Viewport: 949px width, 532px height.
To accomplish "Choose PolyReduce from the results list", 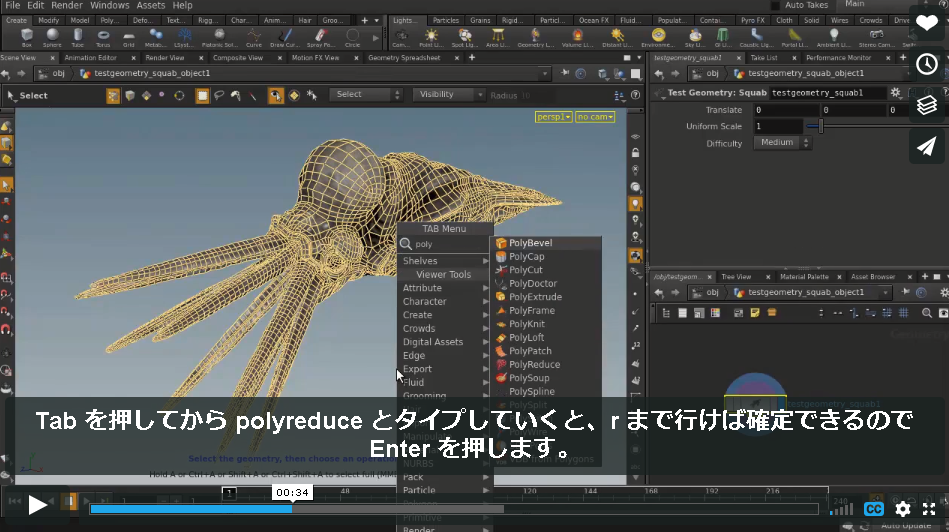I will 545,364.
